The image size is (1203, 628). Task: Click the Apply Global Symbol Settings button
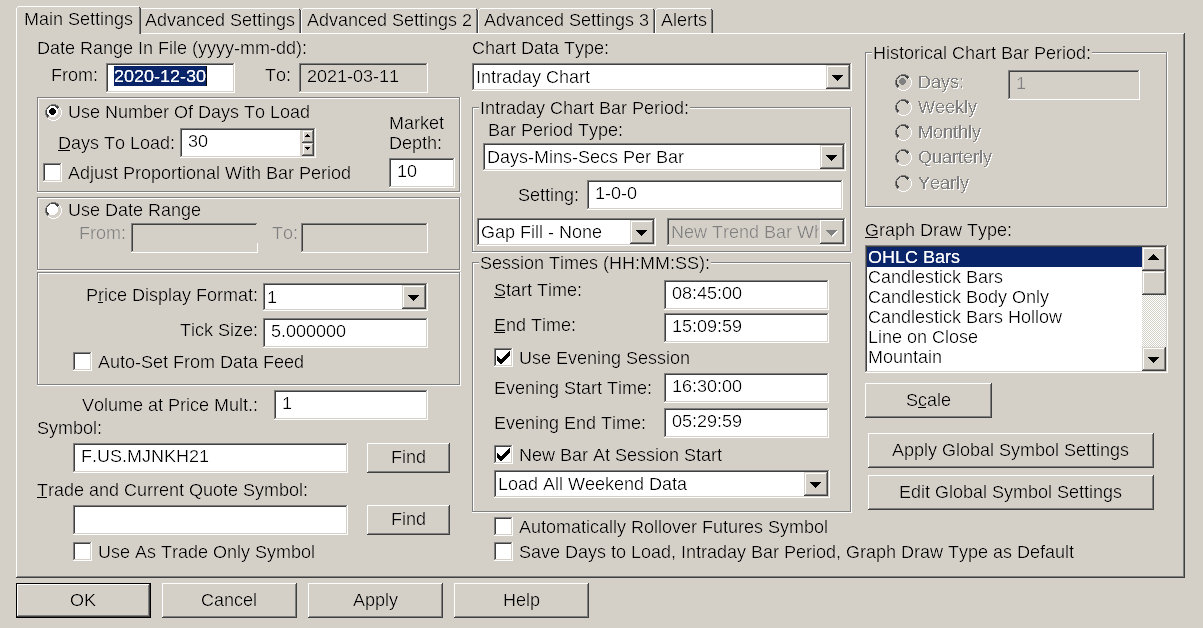(x=1010, y=450)
